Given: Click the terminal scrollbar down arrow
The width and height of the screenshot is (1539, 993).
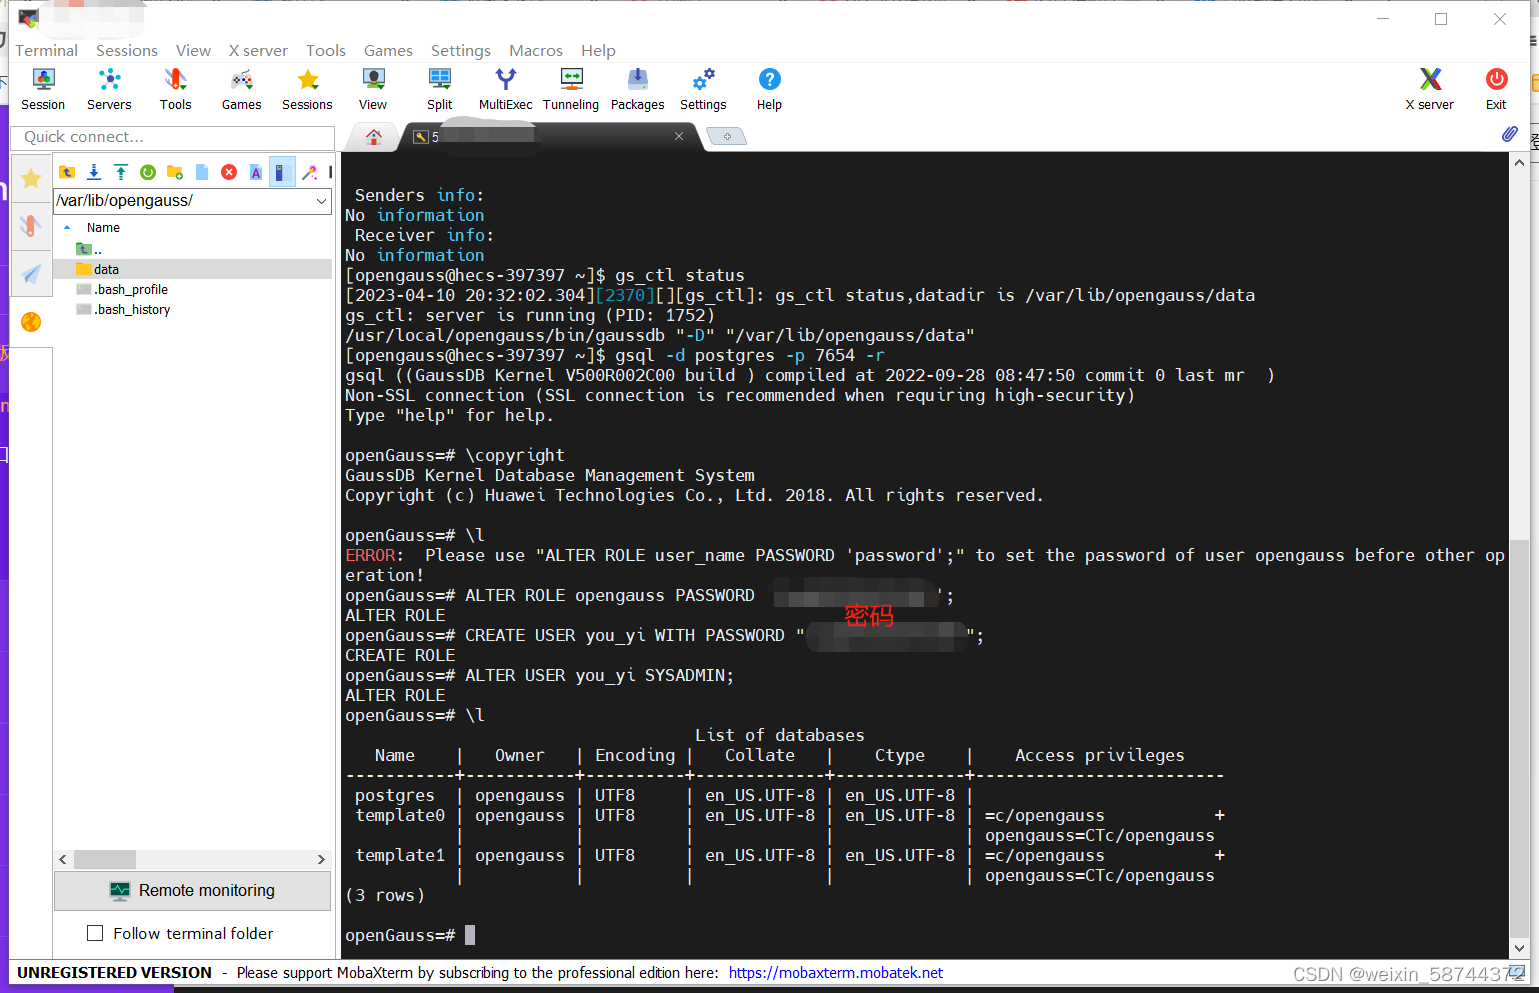Looking at the screenshot, I should (x=1519, y=948).
